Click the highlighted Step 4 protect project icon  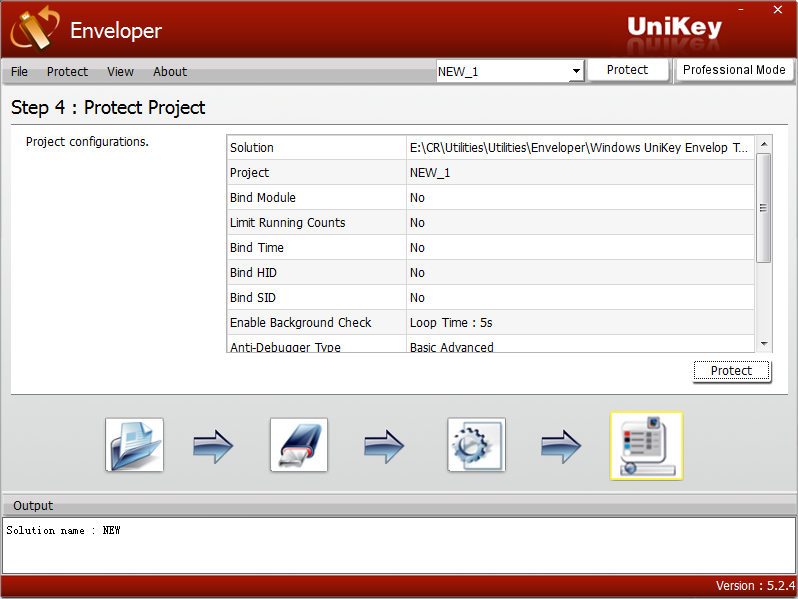point(646,446)
